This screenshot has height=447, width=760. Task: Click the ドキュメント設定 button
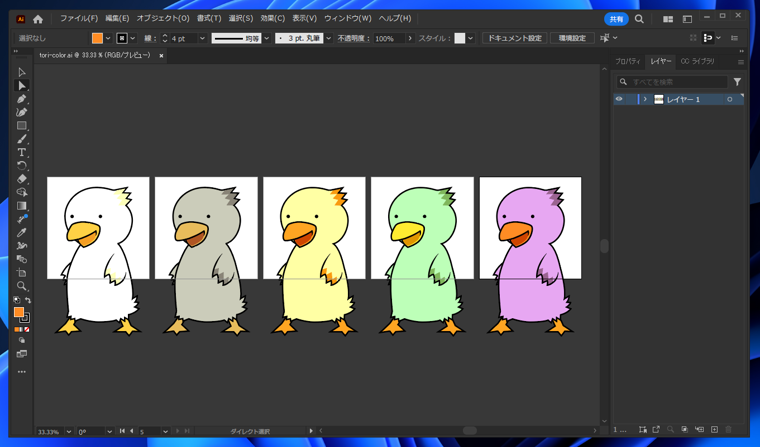pos(515,38)
